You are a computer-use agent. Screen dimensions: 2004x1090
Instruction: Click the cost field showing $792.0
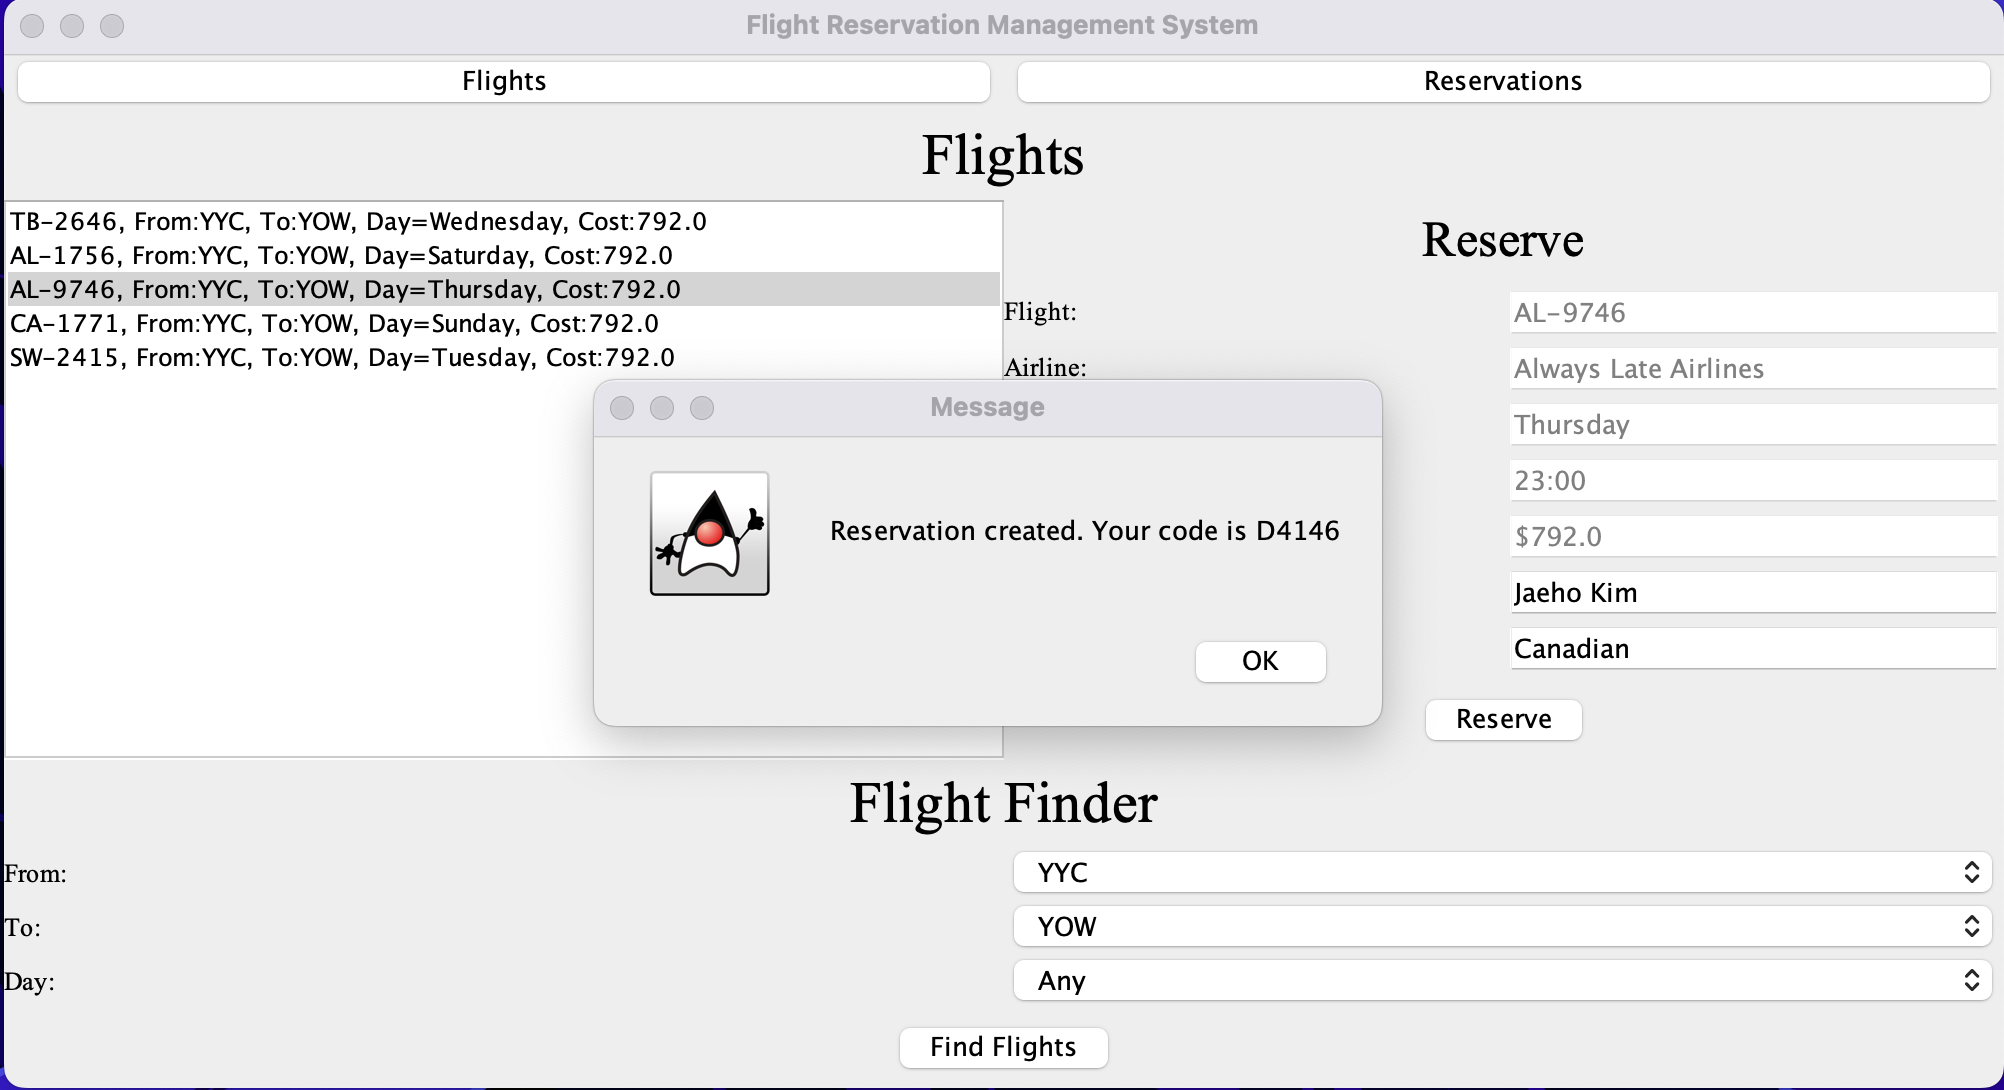click(x=1751, y=536)
